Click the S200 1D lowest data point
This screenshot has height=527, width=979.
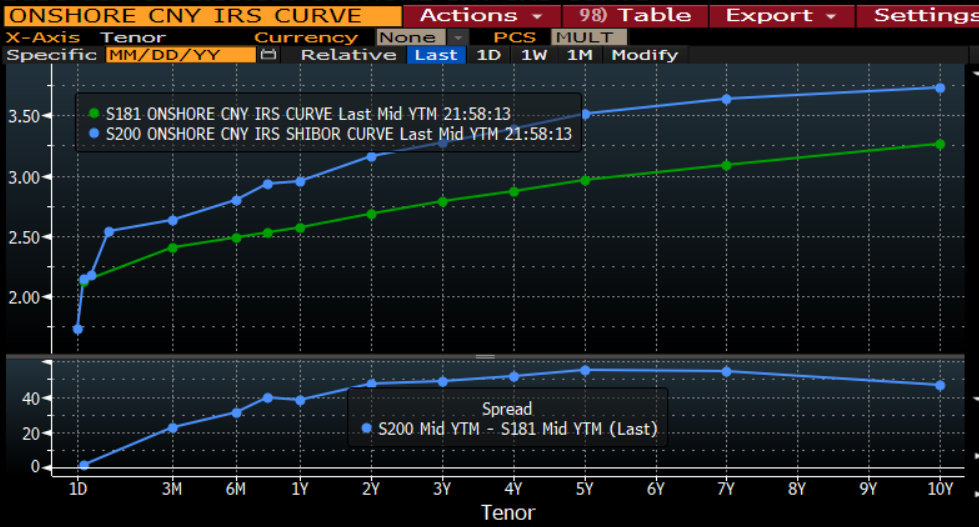[77, 329]
